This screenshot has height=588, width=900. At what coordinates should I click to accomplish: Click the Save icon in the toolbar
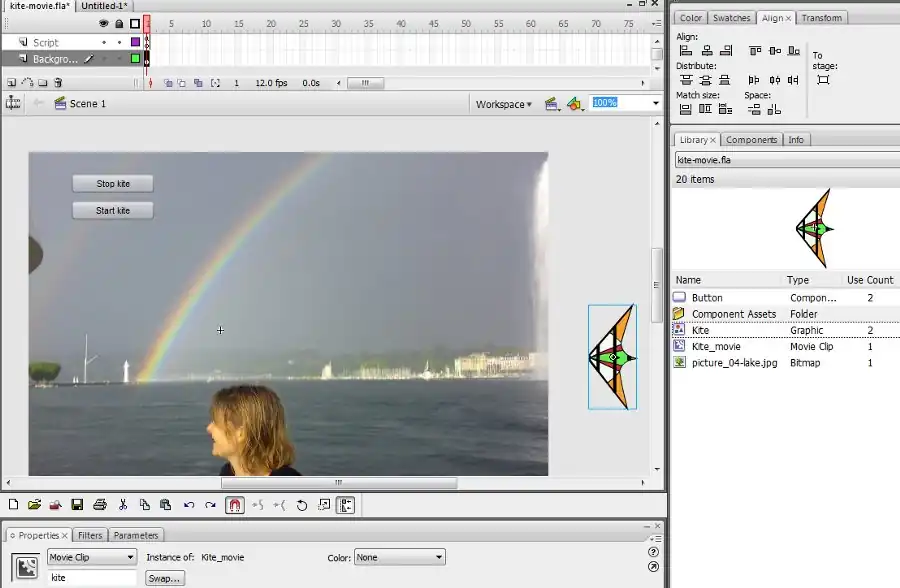(77, 506)
